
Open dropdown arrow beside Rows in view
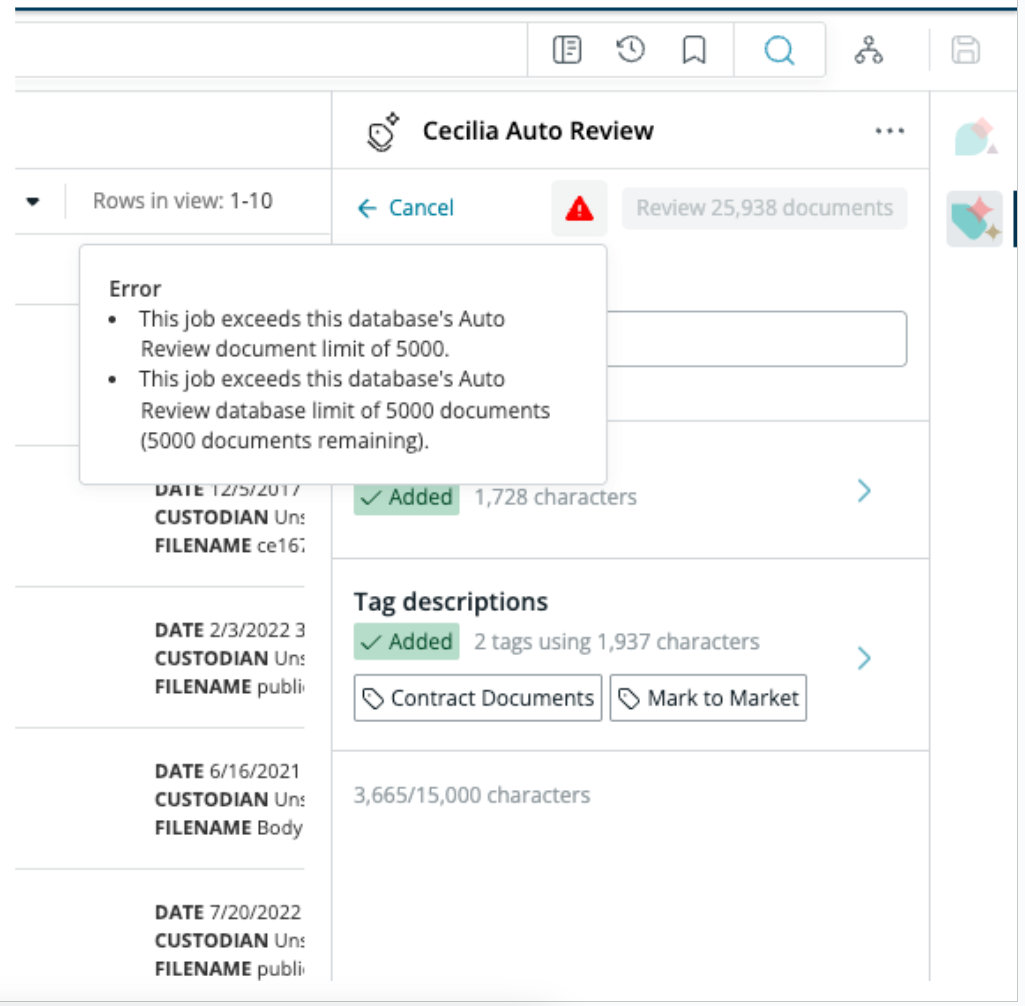tap(33, 201)
